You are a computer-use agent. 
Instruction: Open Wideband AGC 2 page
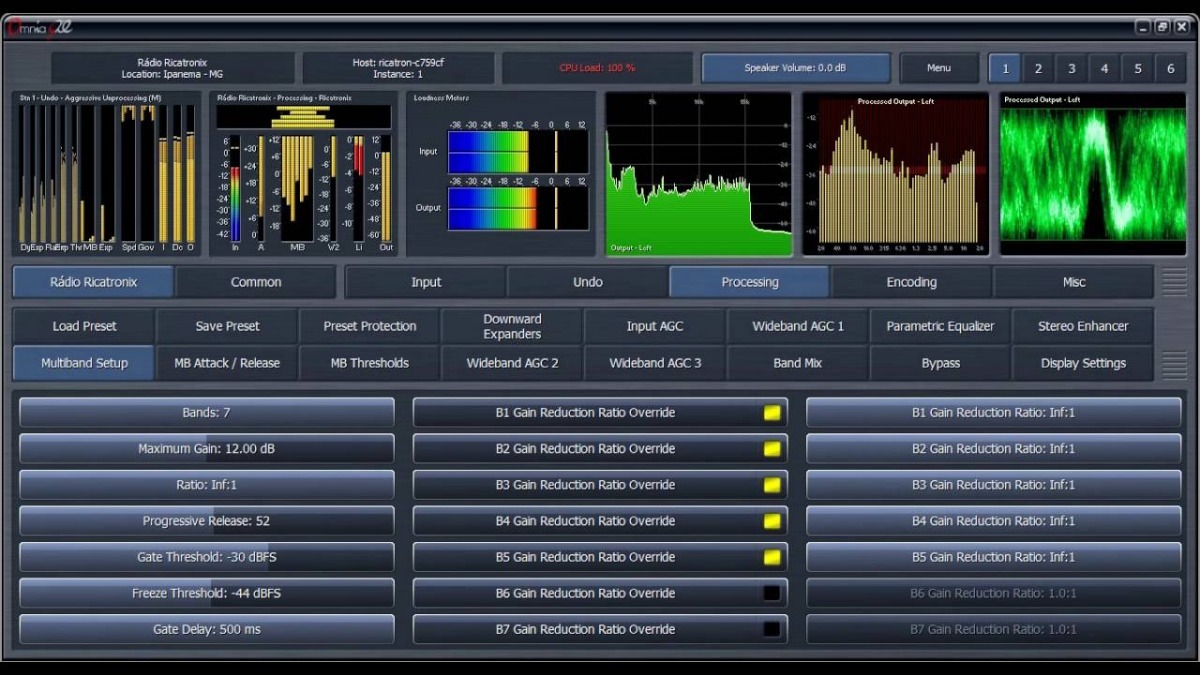(x=512, y=363)
